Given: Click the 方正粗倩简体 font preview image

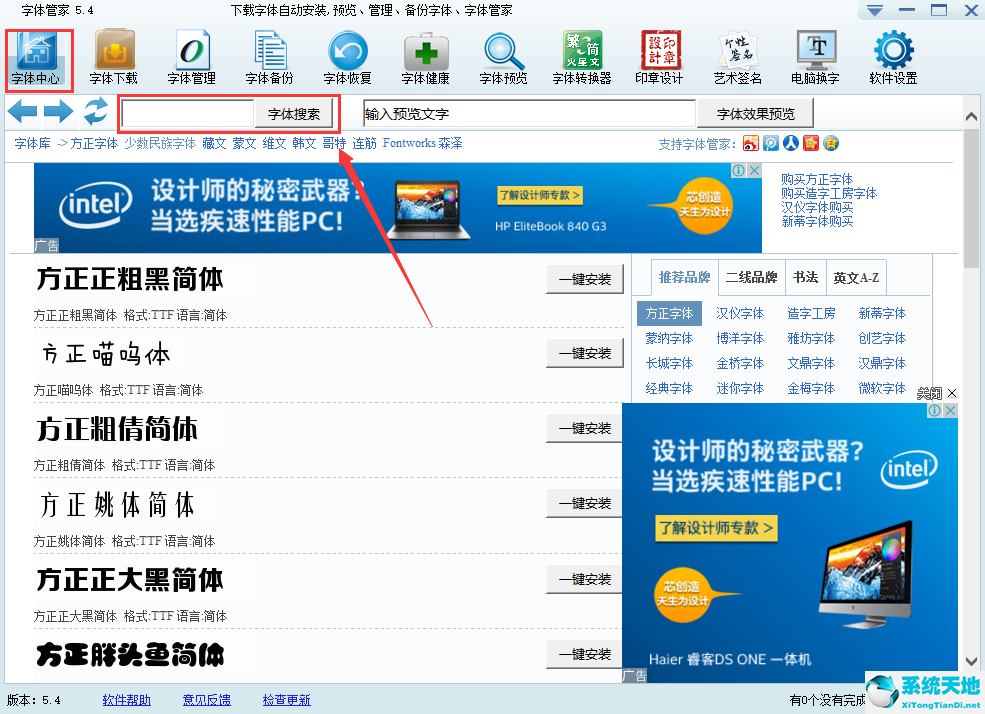Looking at the screenshot, I should tap(117, 430).
